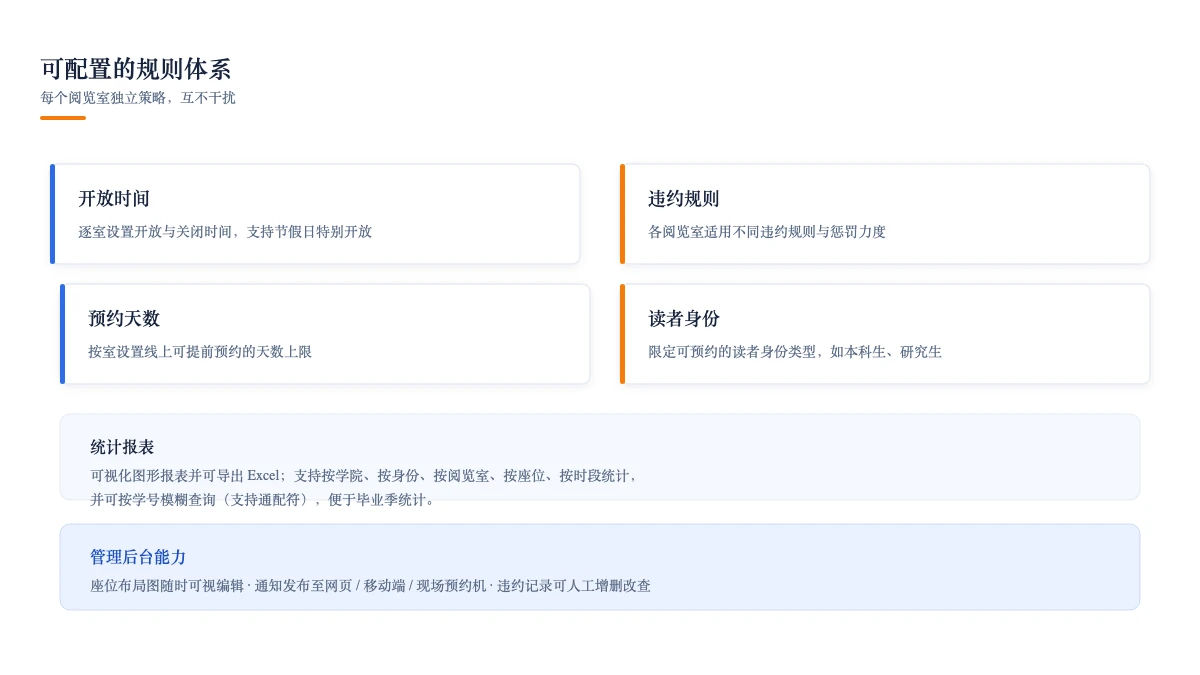Select the 违约规则 card heading
This screenshot has width=1200, height=675.
click(684, 199)
